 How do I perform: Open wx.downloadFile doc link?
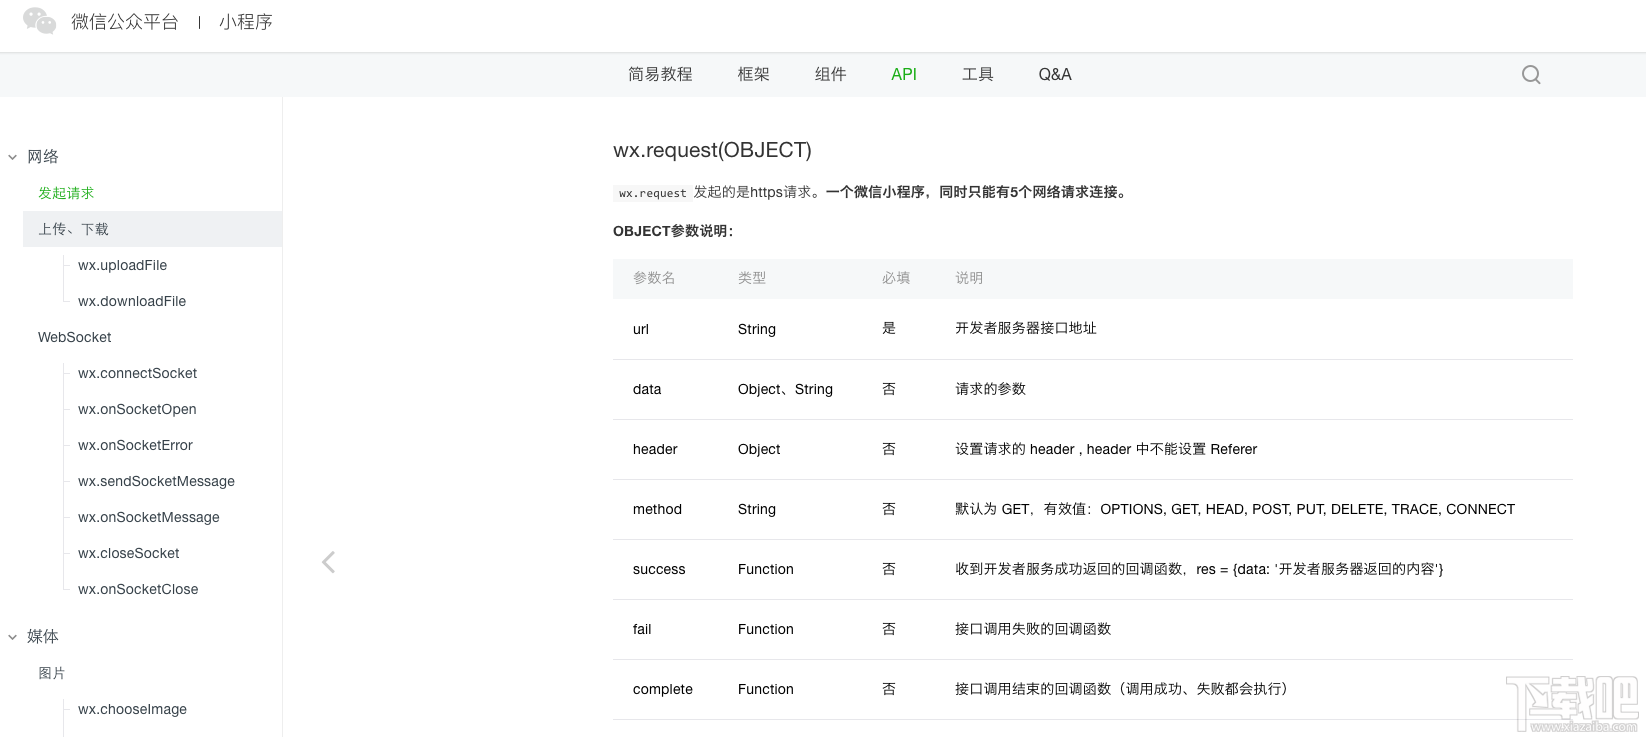click(x=132, y=301)
